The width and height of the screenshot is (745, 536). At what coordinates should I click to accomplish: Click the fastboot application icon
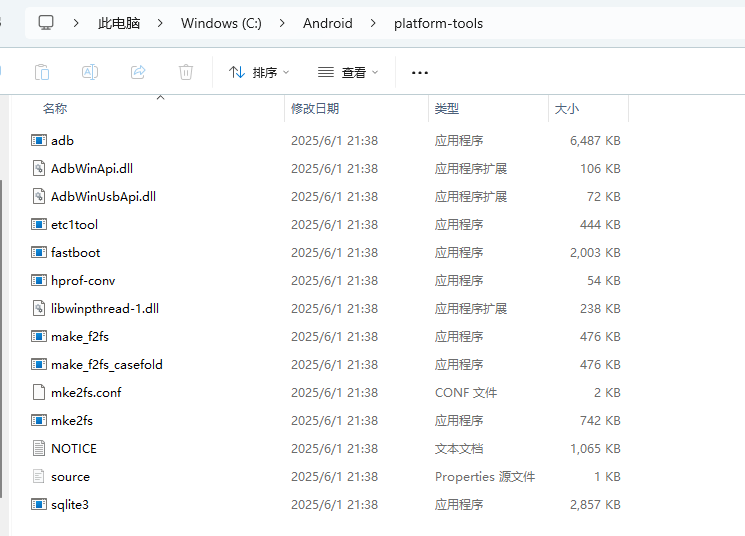point(39,252)
